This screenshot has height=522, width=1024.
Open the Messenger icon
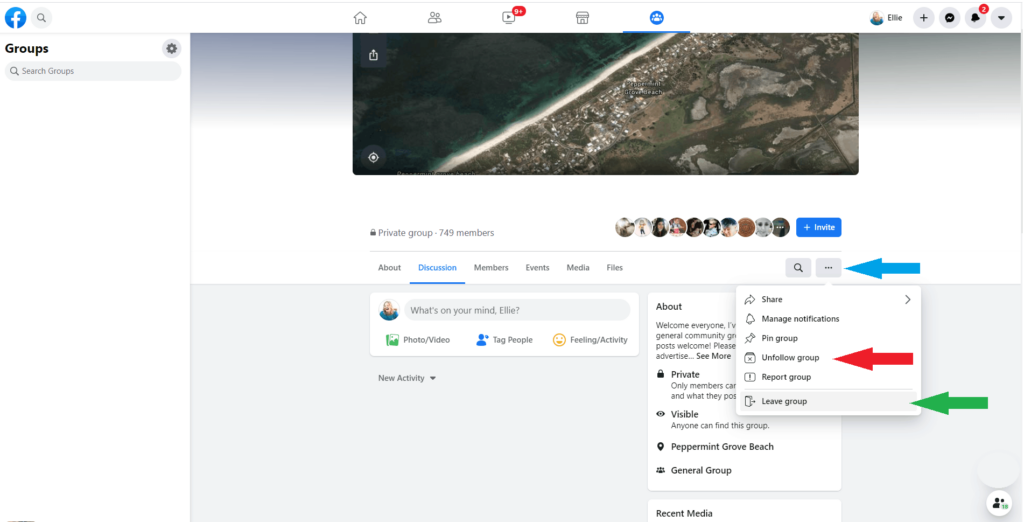click(950, 18)
